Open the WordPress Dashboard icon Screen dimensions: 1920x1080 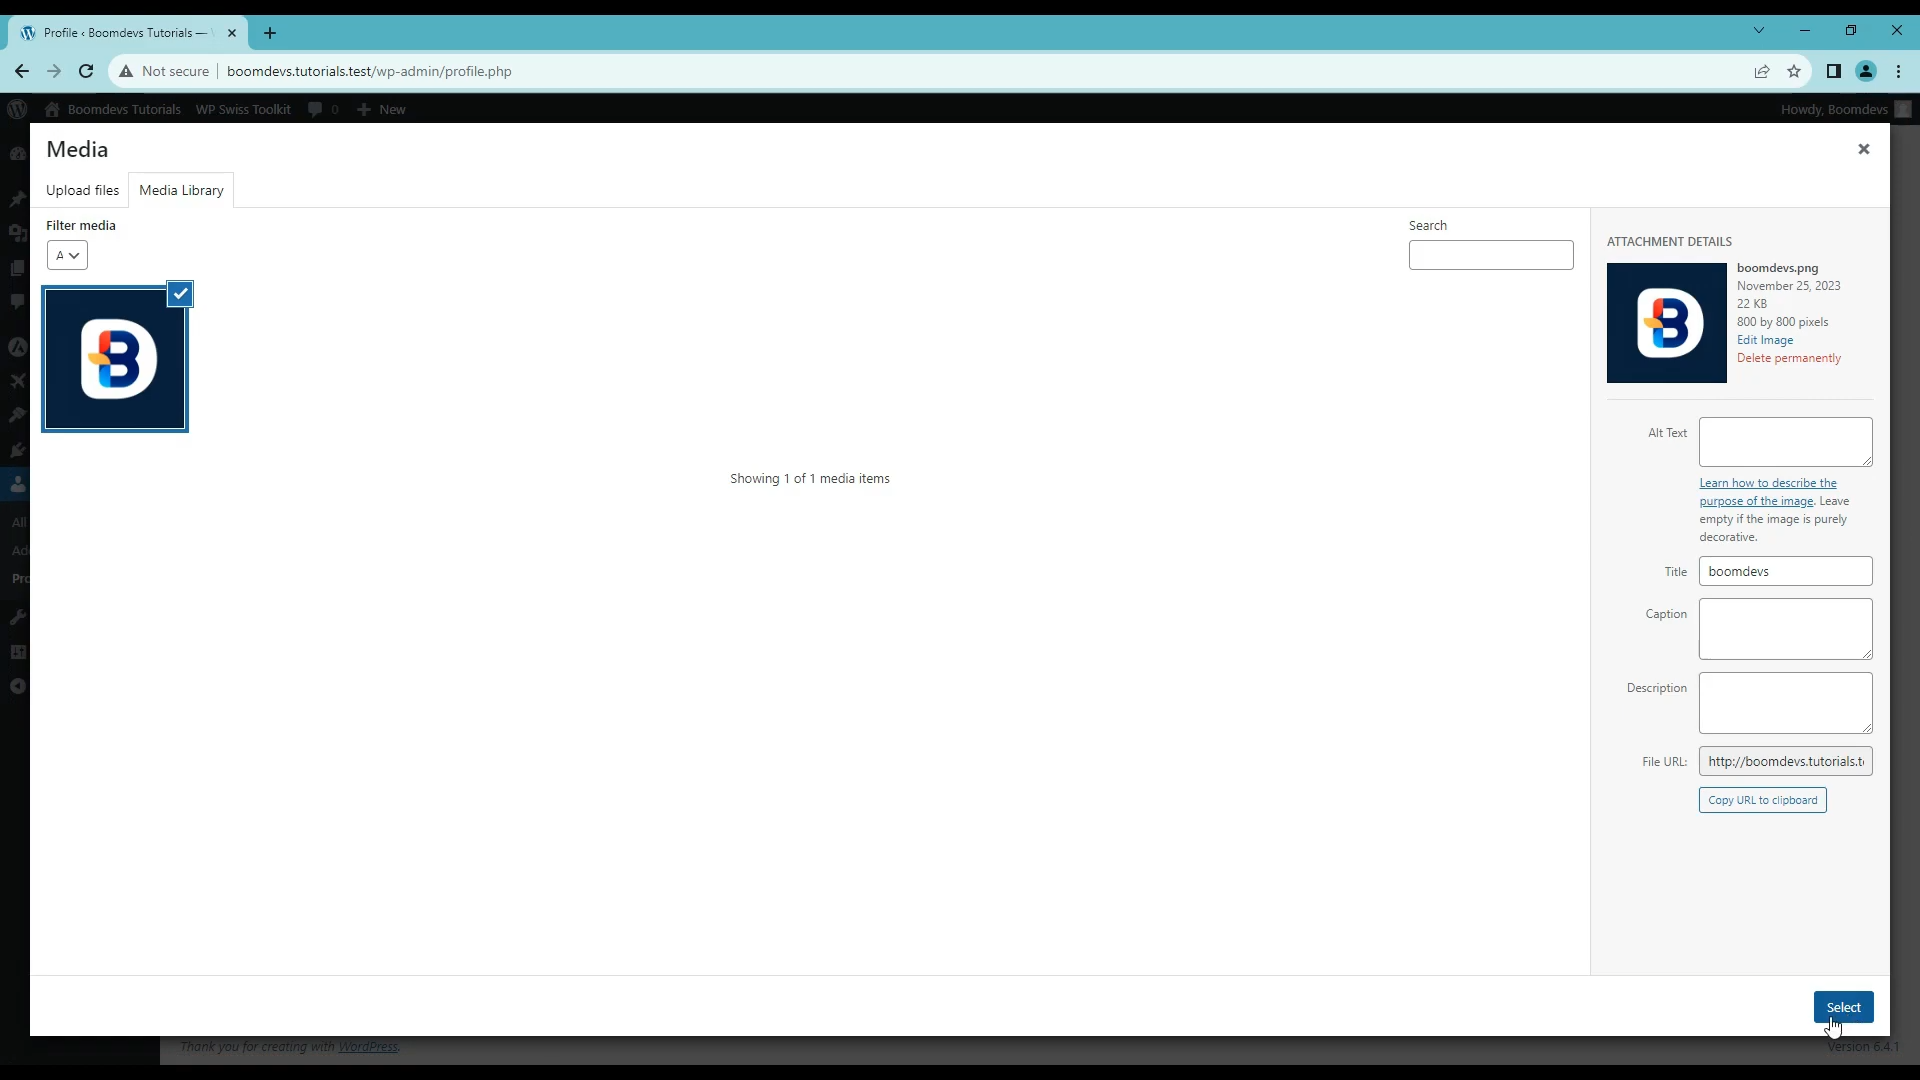[x=17, y=155]
